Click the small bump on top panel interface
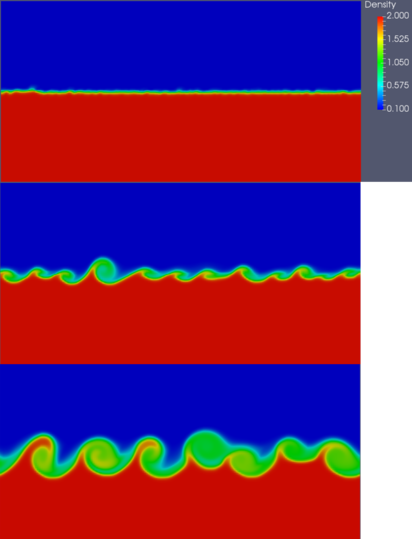The image size is (412, 539). click(x=32, y=90)
